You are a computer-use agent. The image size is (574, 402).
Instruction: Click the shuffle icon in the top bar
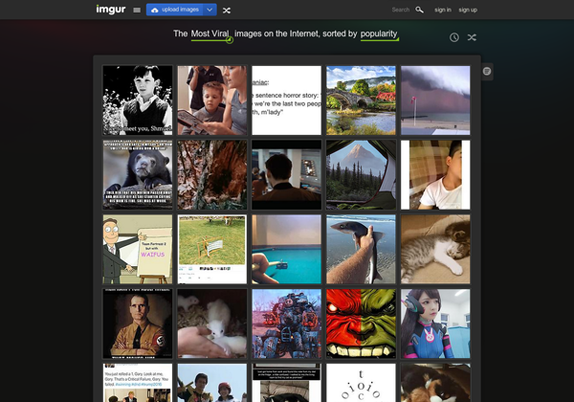click(x=227, y=10)
